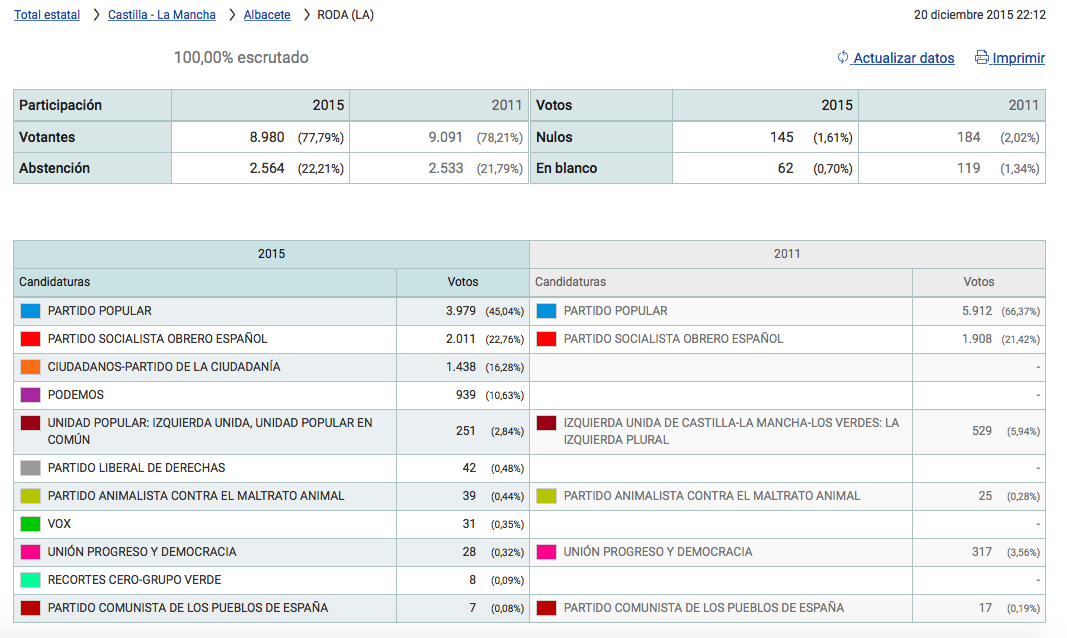
Task: Click the 2.533 abstention value for 2011
Action: click(x=446, y=168)
